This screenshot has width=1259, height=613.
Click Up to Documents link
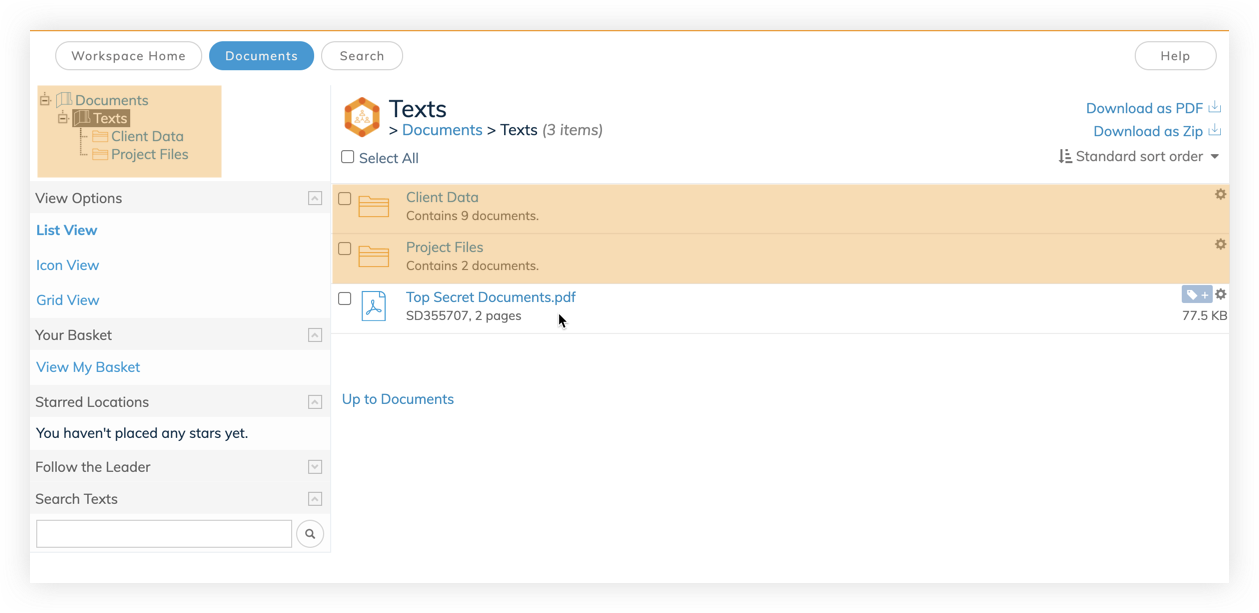click(398, 399)
